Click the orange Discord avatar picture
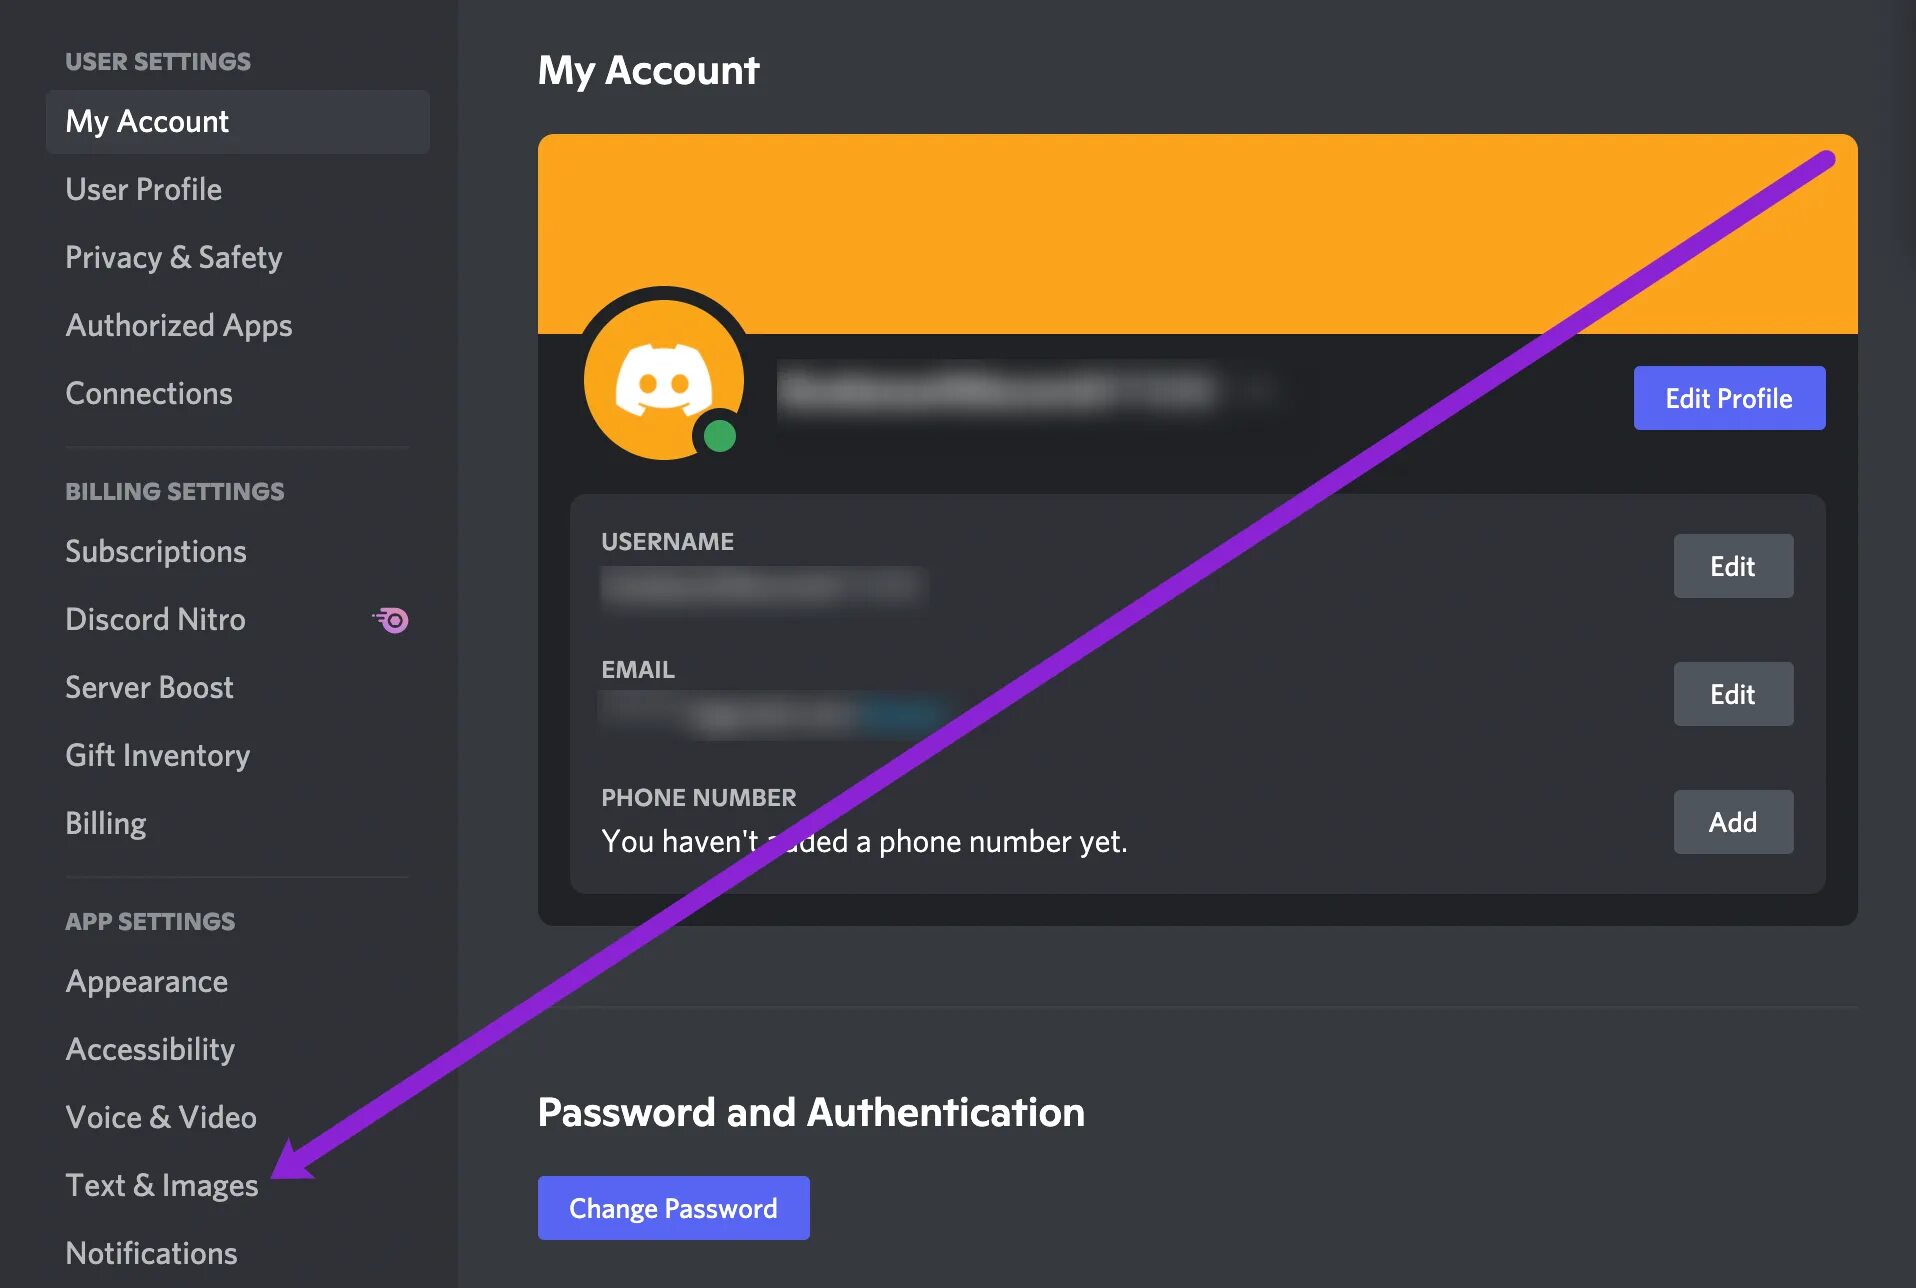 (663, 379)
